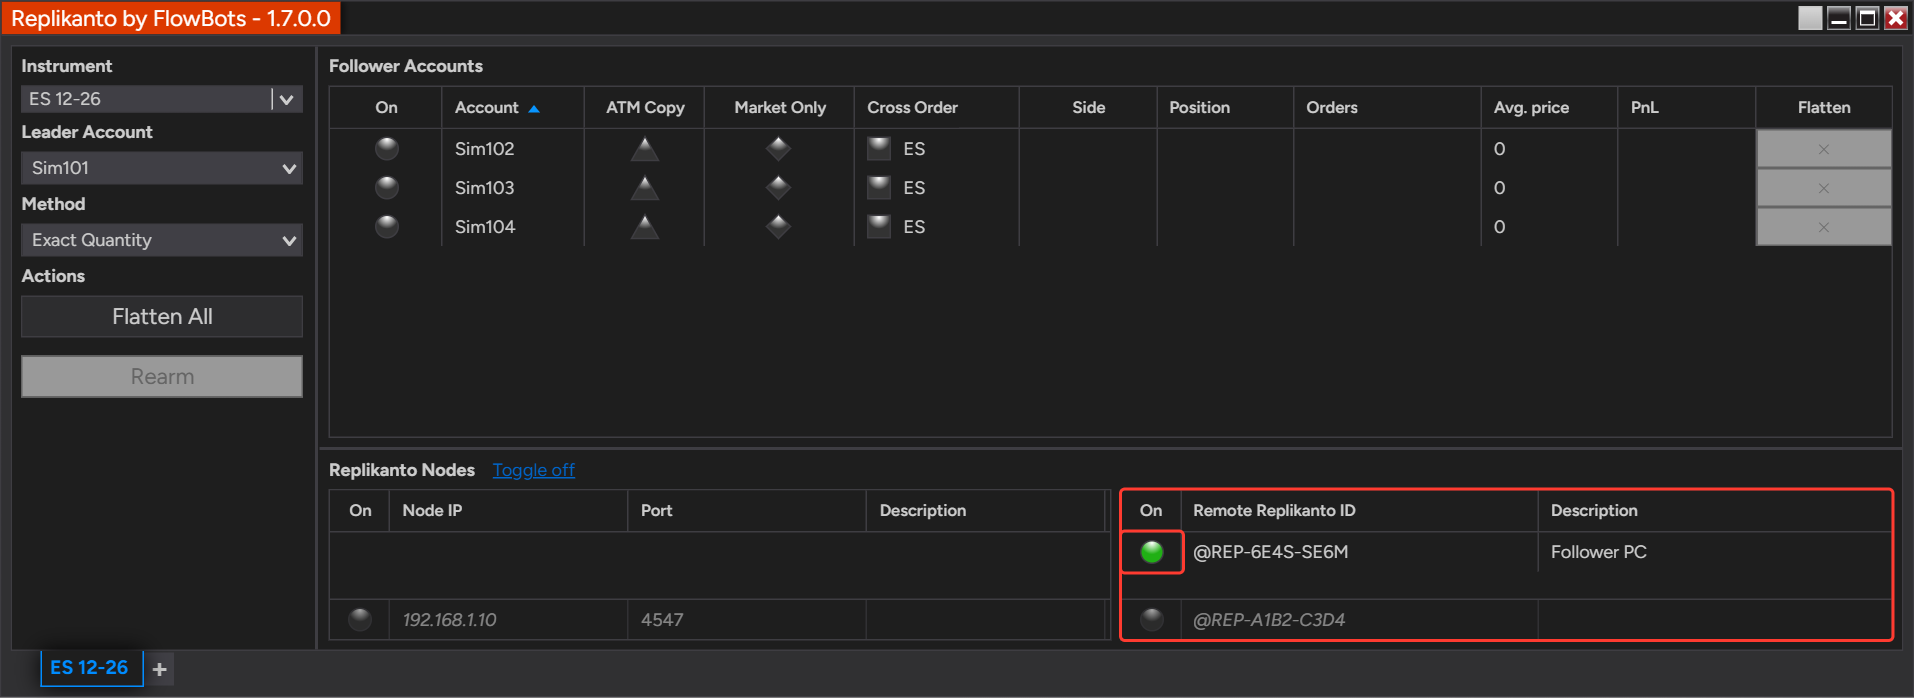1914x698 pixels.
Task: Edit the Port field 4547
Action: [746, 620]
